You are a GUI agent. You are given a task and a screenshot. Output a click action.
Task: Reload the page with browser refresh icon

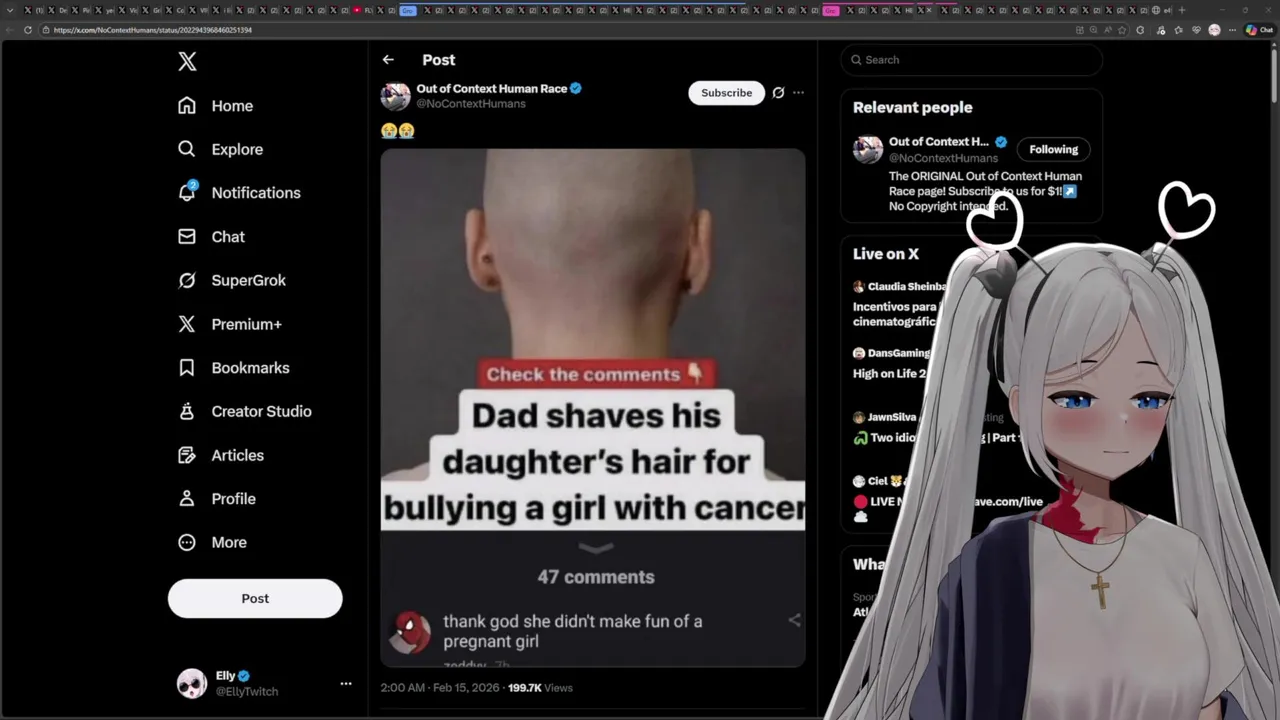click(28, 30)
